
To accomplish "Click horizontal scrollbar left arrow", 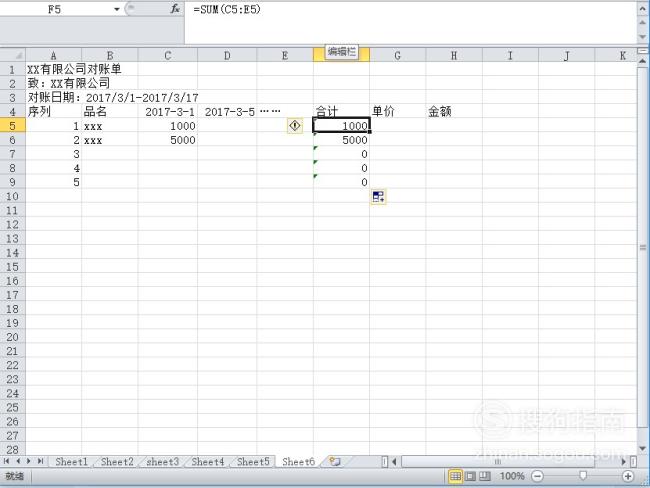I will (394, 461).
